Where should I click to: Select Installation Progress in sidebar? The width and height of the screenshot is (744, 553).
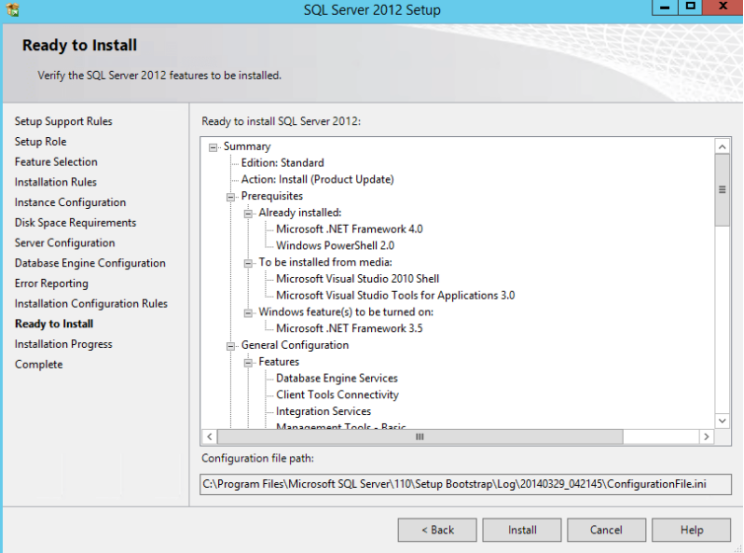[64, 344]
